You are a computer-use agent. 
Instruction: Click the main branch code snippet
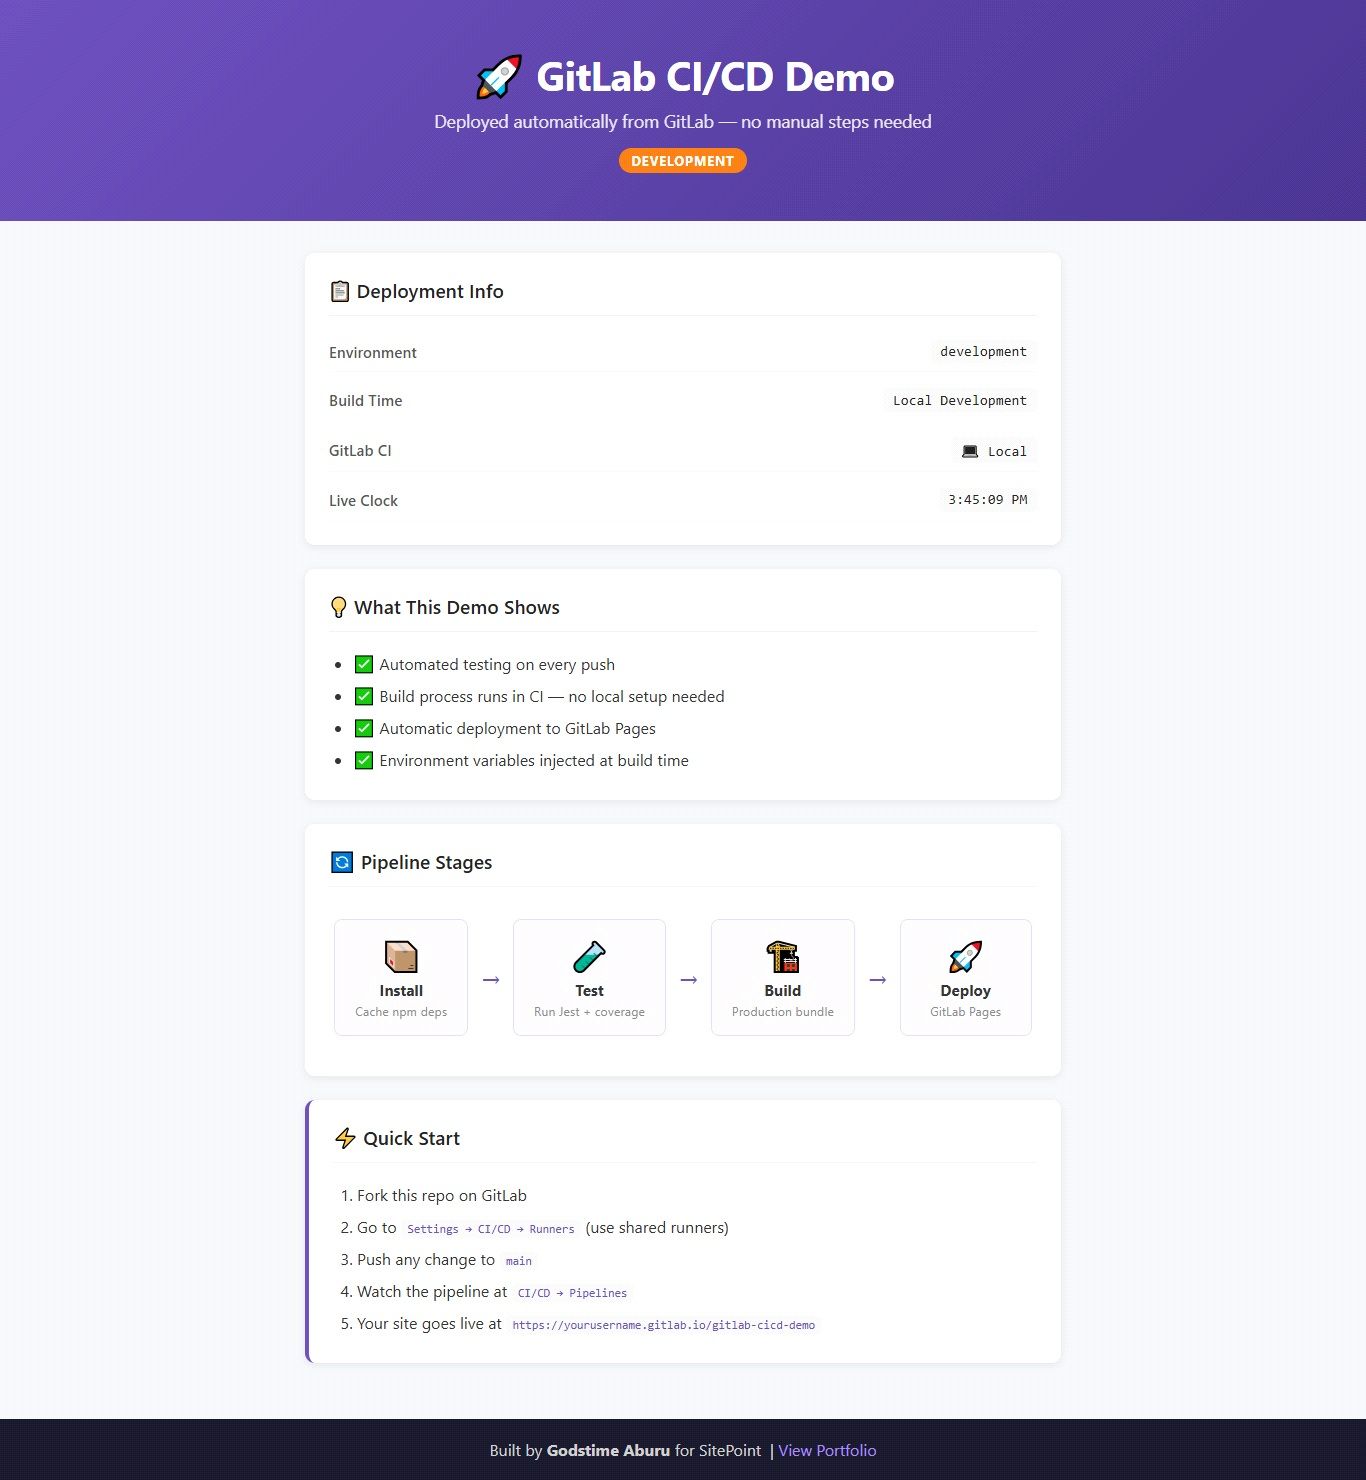pyautogui.click(x=519, y=1261)
